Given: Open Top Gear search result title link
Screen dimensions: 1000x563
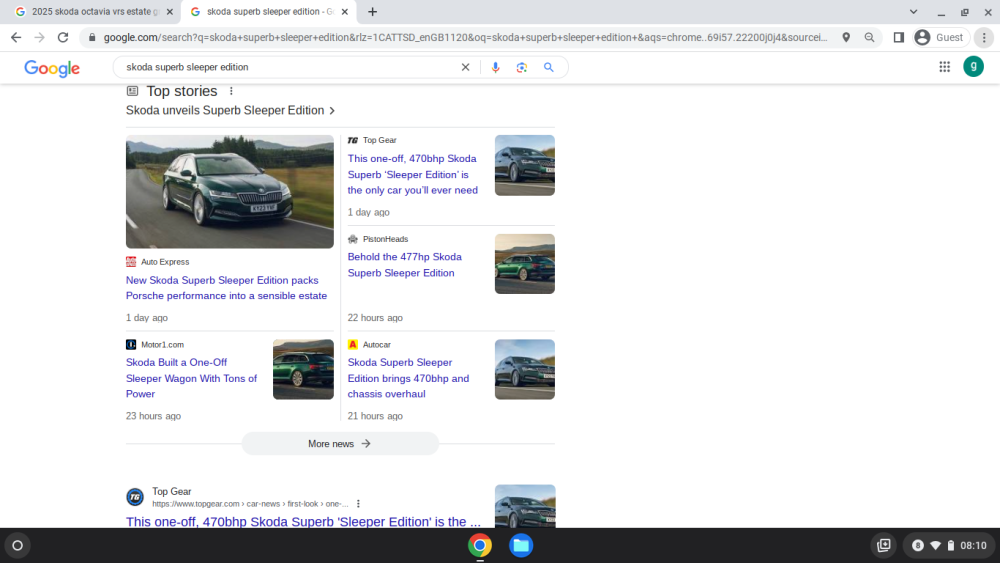Looking at the screenshot, I should (303, 522).
